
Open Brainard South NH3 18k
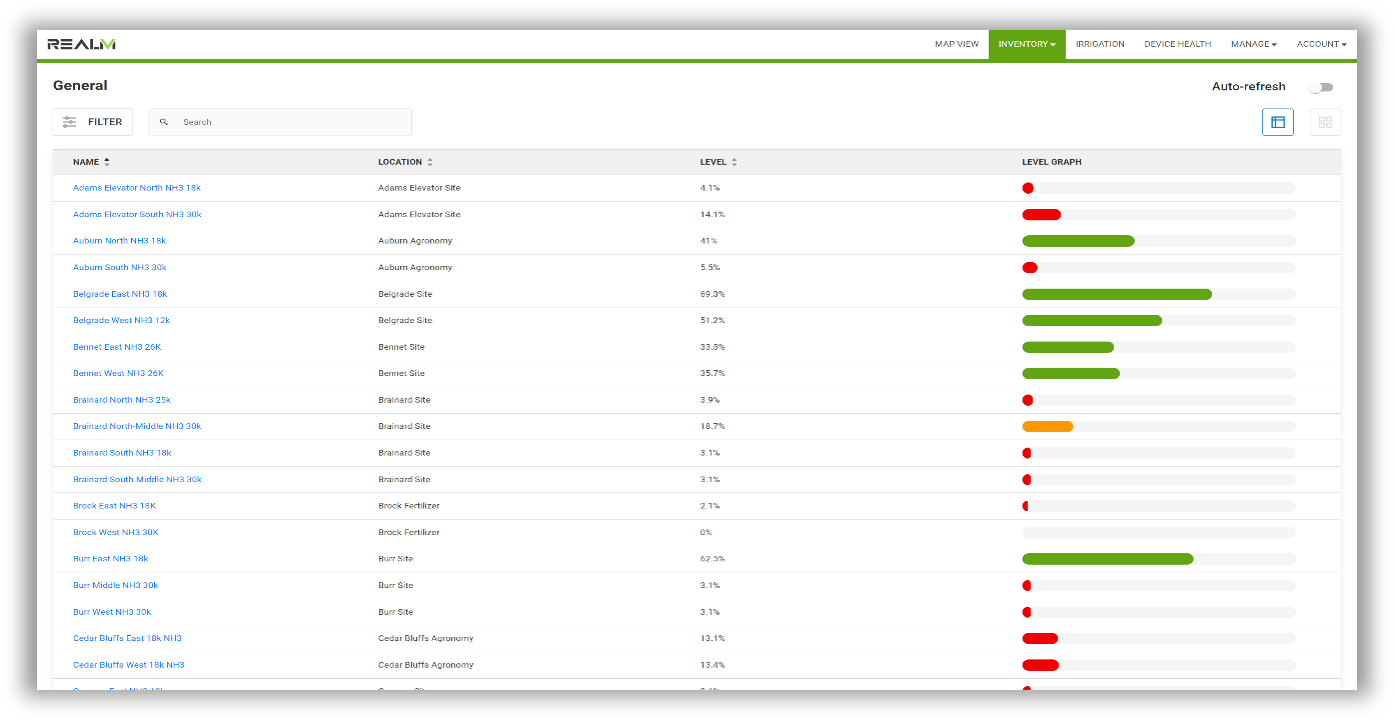coord(122,453)
